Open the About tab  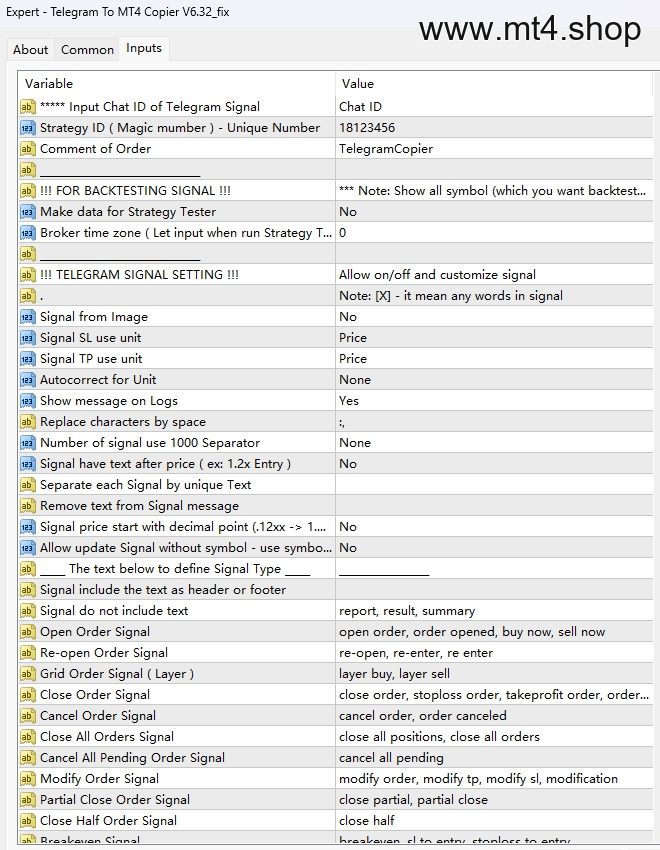(x=30, y=49)
